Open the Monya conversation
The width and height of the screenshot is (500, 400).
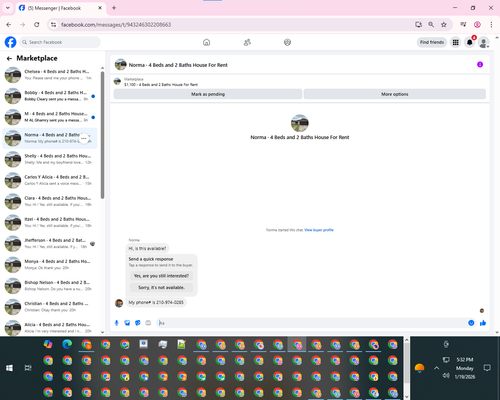pos(50,265)
